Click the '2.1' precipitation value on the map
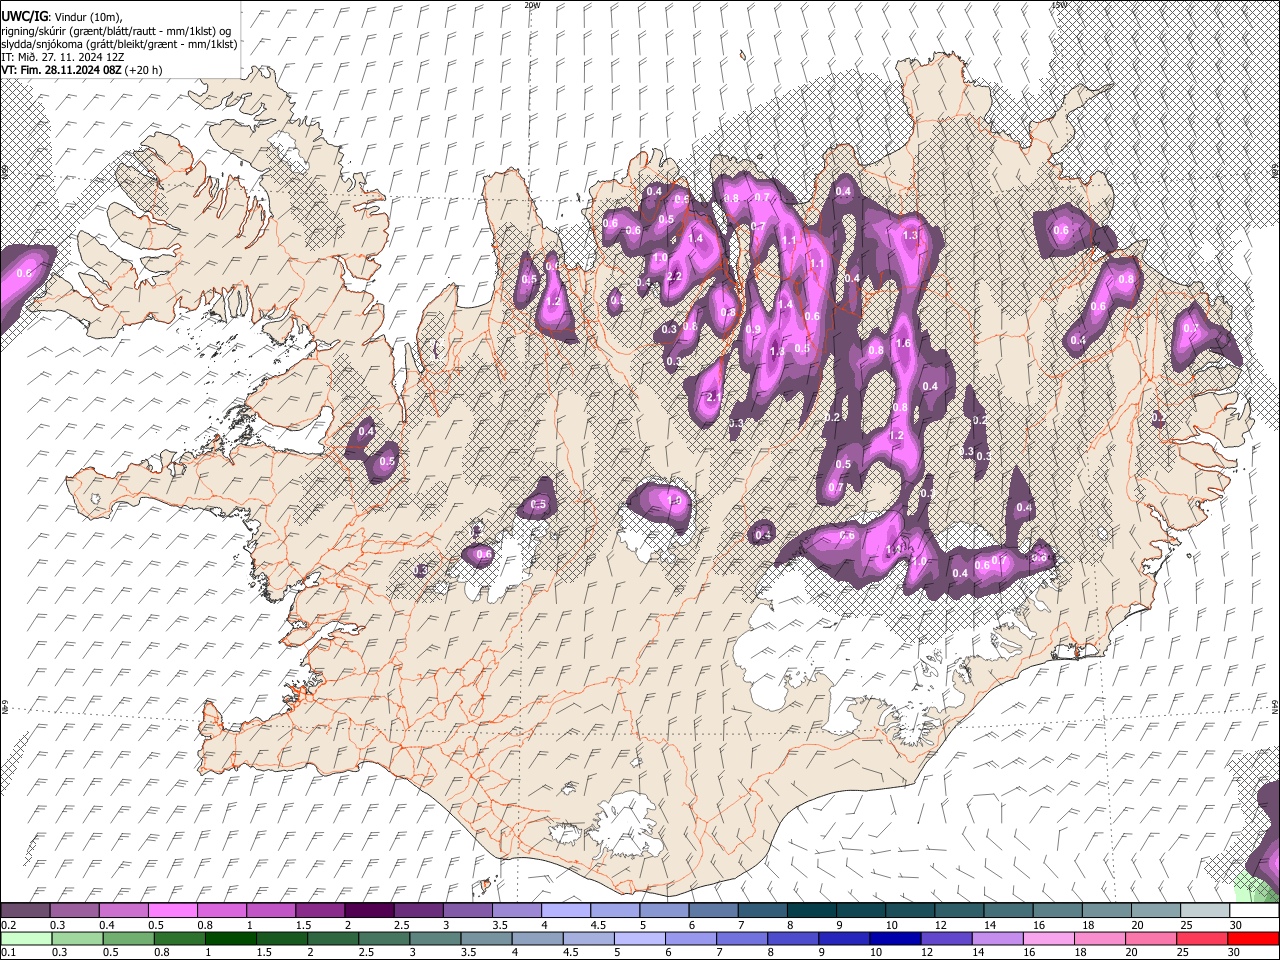 (x=713, y=397)
